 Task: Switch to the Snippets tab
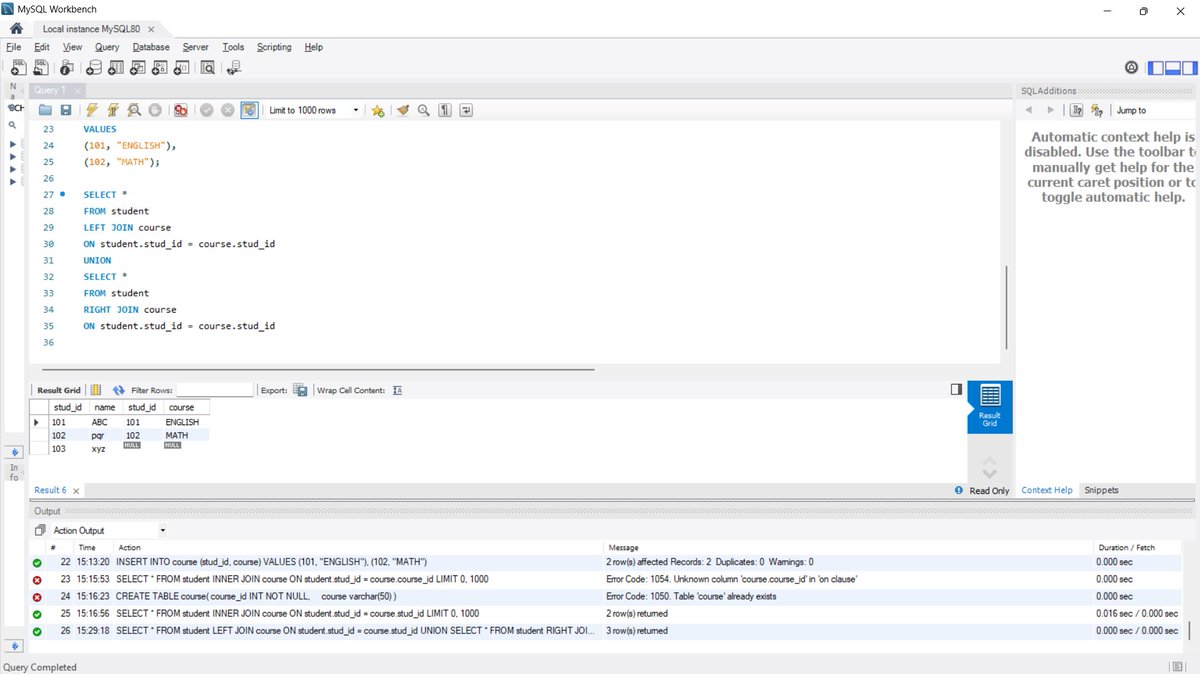pos(1101,490)
